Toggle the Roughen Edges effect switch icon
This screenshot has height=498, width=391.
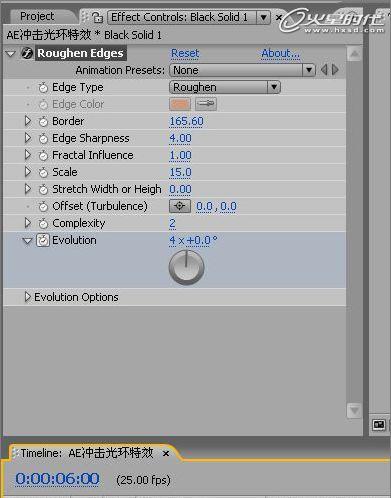coord(27,53)
